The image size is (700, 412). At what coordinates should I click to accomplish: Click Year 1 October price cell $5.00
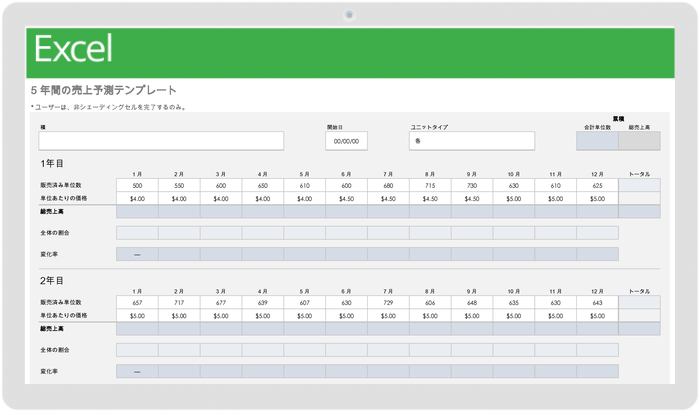pos(514,199)
